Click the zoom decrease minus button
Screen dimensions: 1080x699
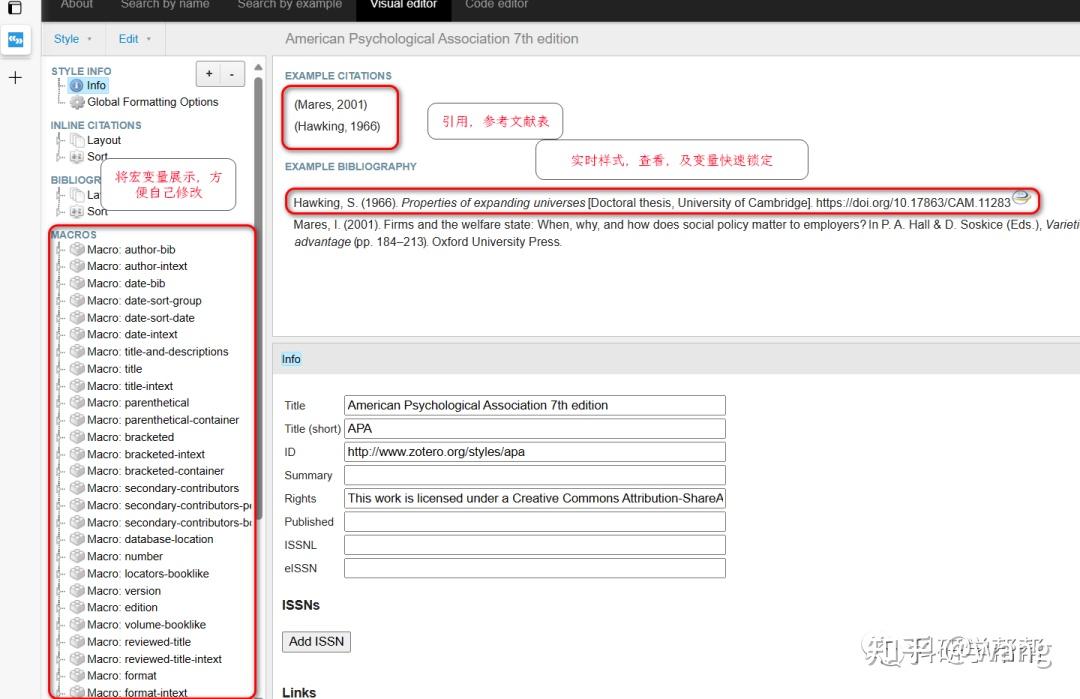click(231, 73)
